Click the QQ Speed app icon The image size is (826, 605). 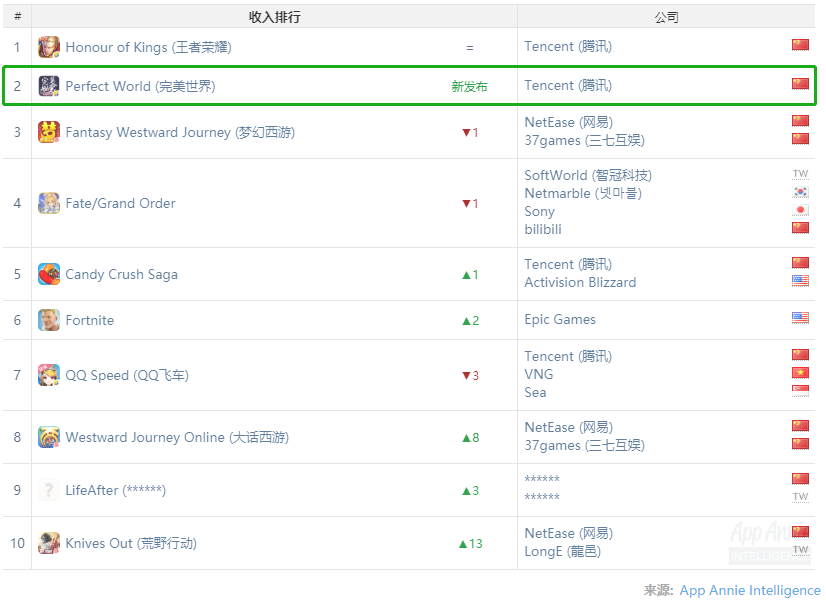coord(49,375)
